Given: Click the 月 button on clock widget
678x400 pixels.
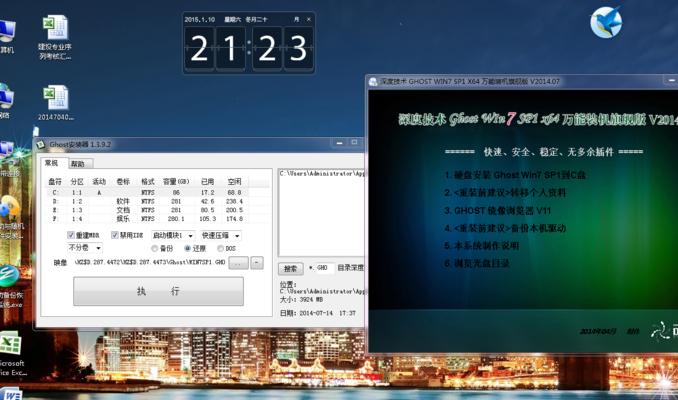Looking at the screenshot, I should pyautogui.click(x=296, y=19).
